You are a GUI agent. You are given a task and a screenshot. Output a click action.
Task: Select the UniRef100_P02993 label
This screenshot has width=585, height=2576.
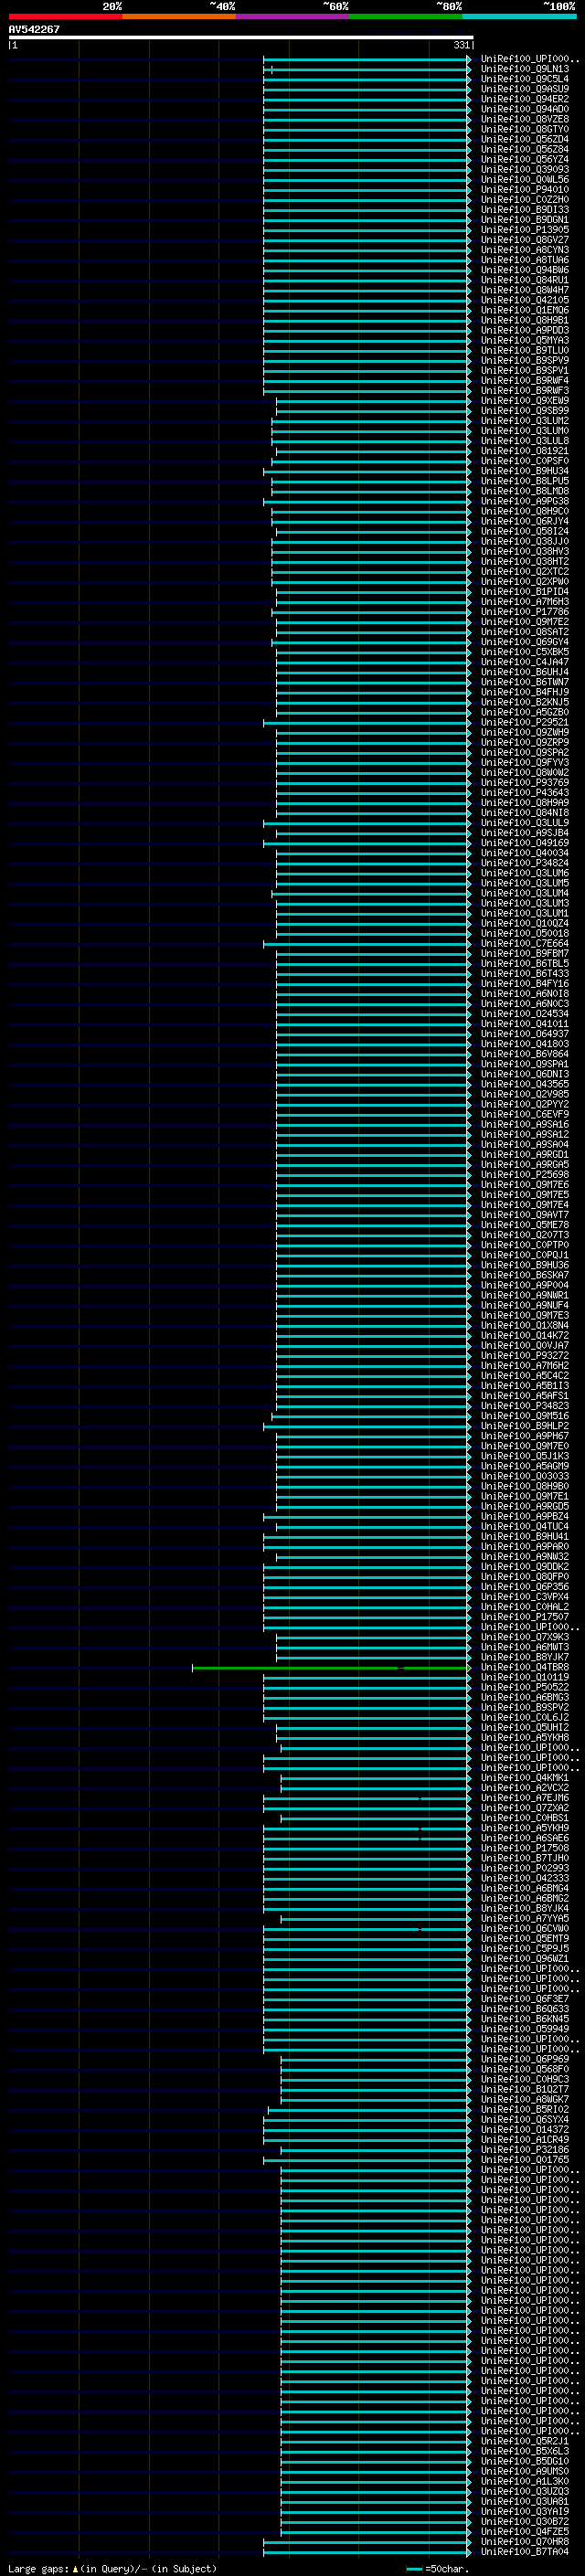[x=525, y=1868]
